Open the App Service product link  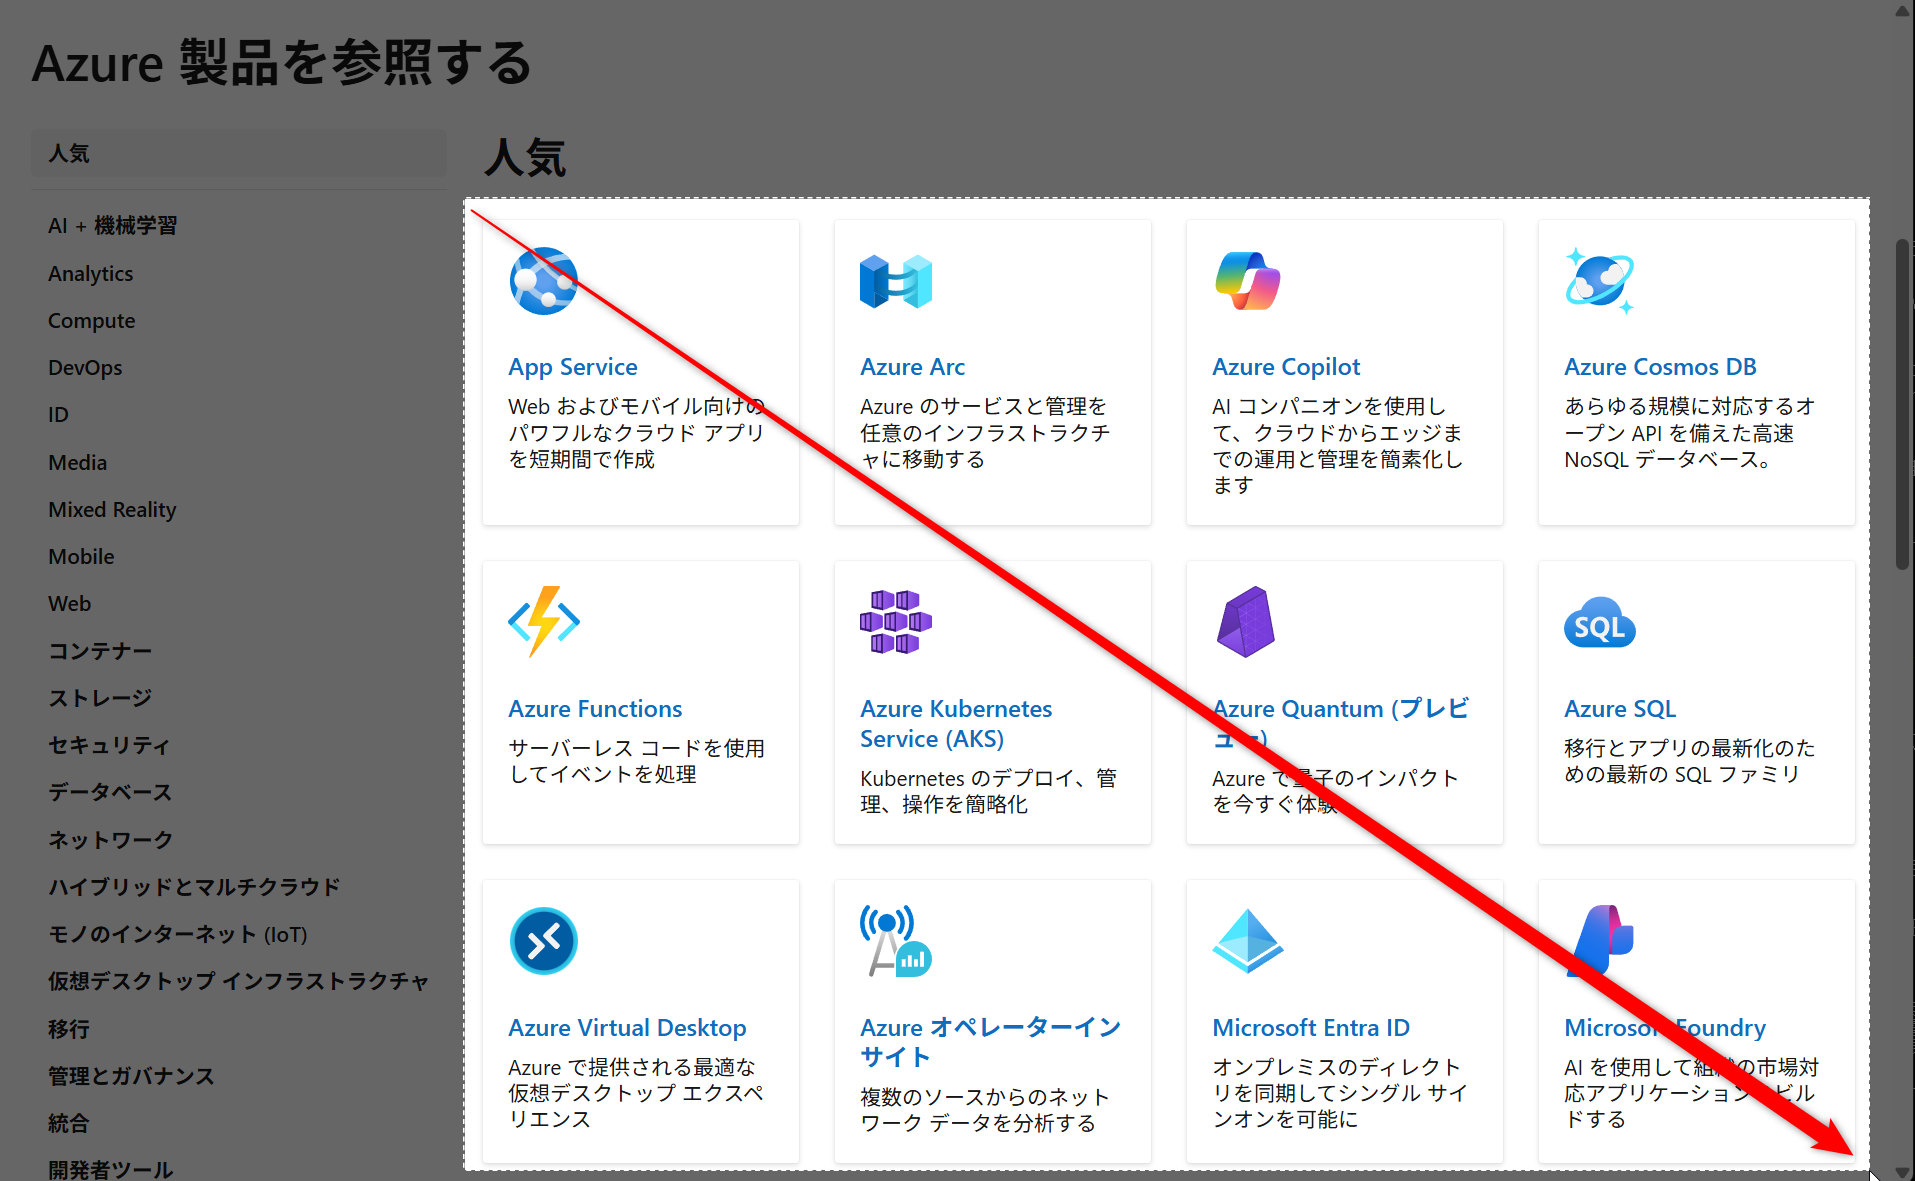tap(573, 366)
